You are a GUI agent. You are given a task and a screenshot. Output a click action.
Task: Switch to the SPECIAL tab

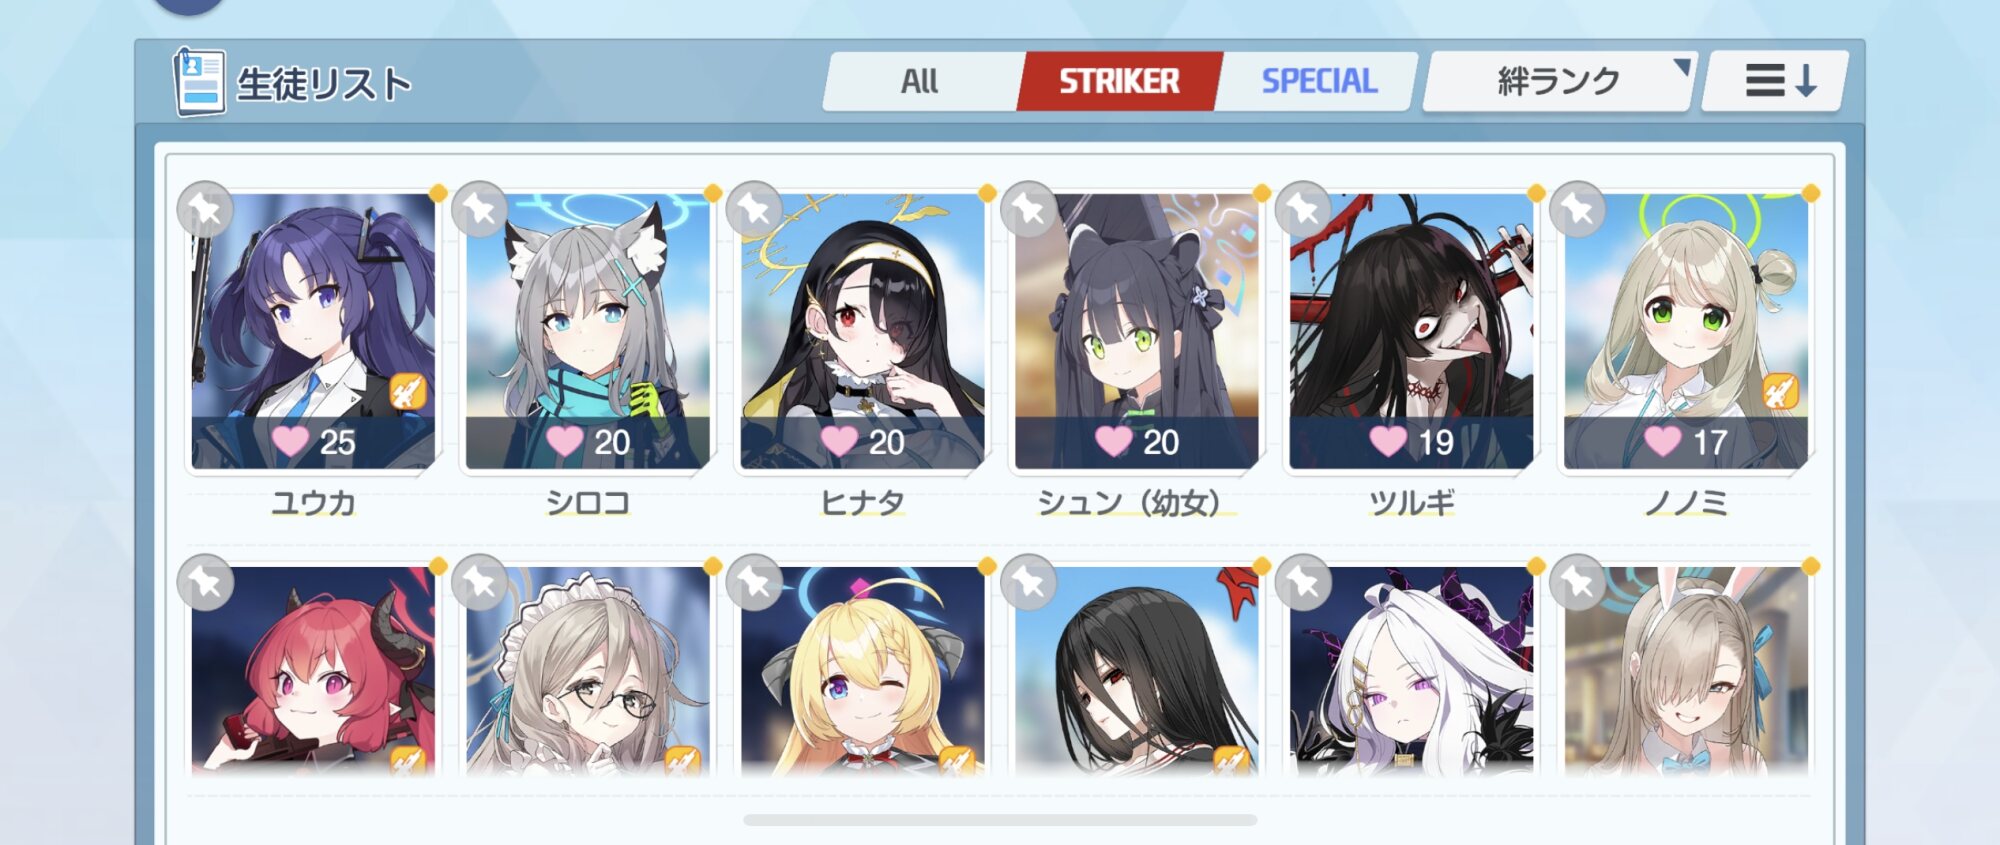click(x=1319, y=81)
